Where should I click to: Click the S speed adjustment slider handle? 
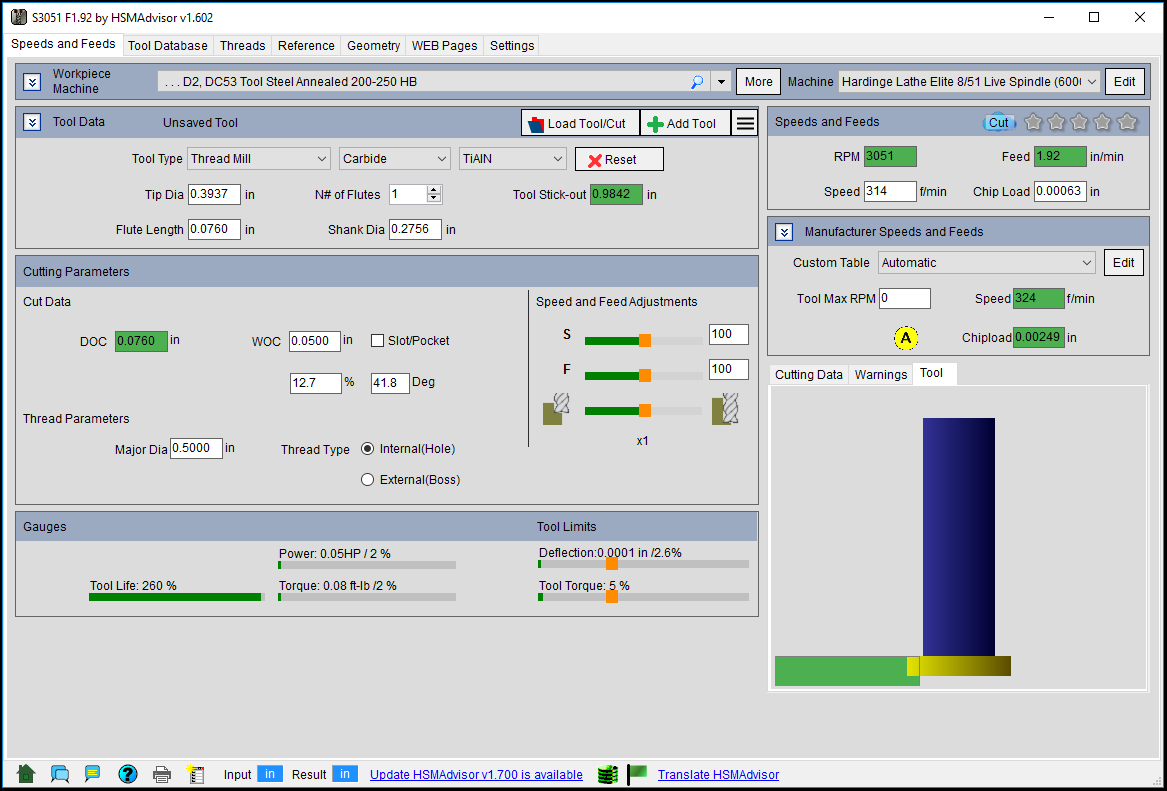click(x=645, y=340)
